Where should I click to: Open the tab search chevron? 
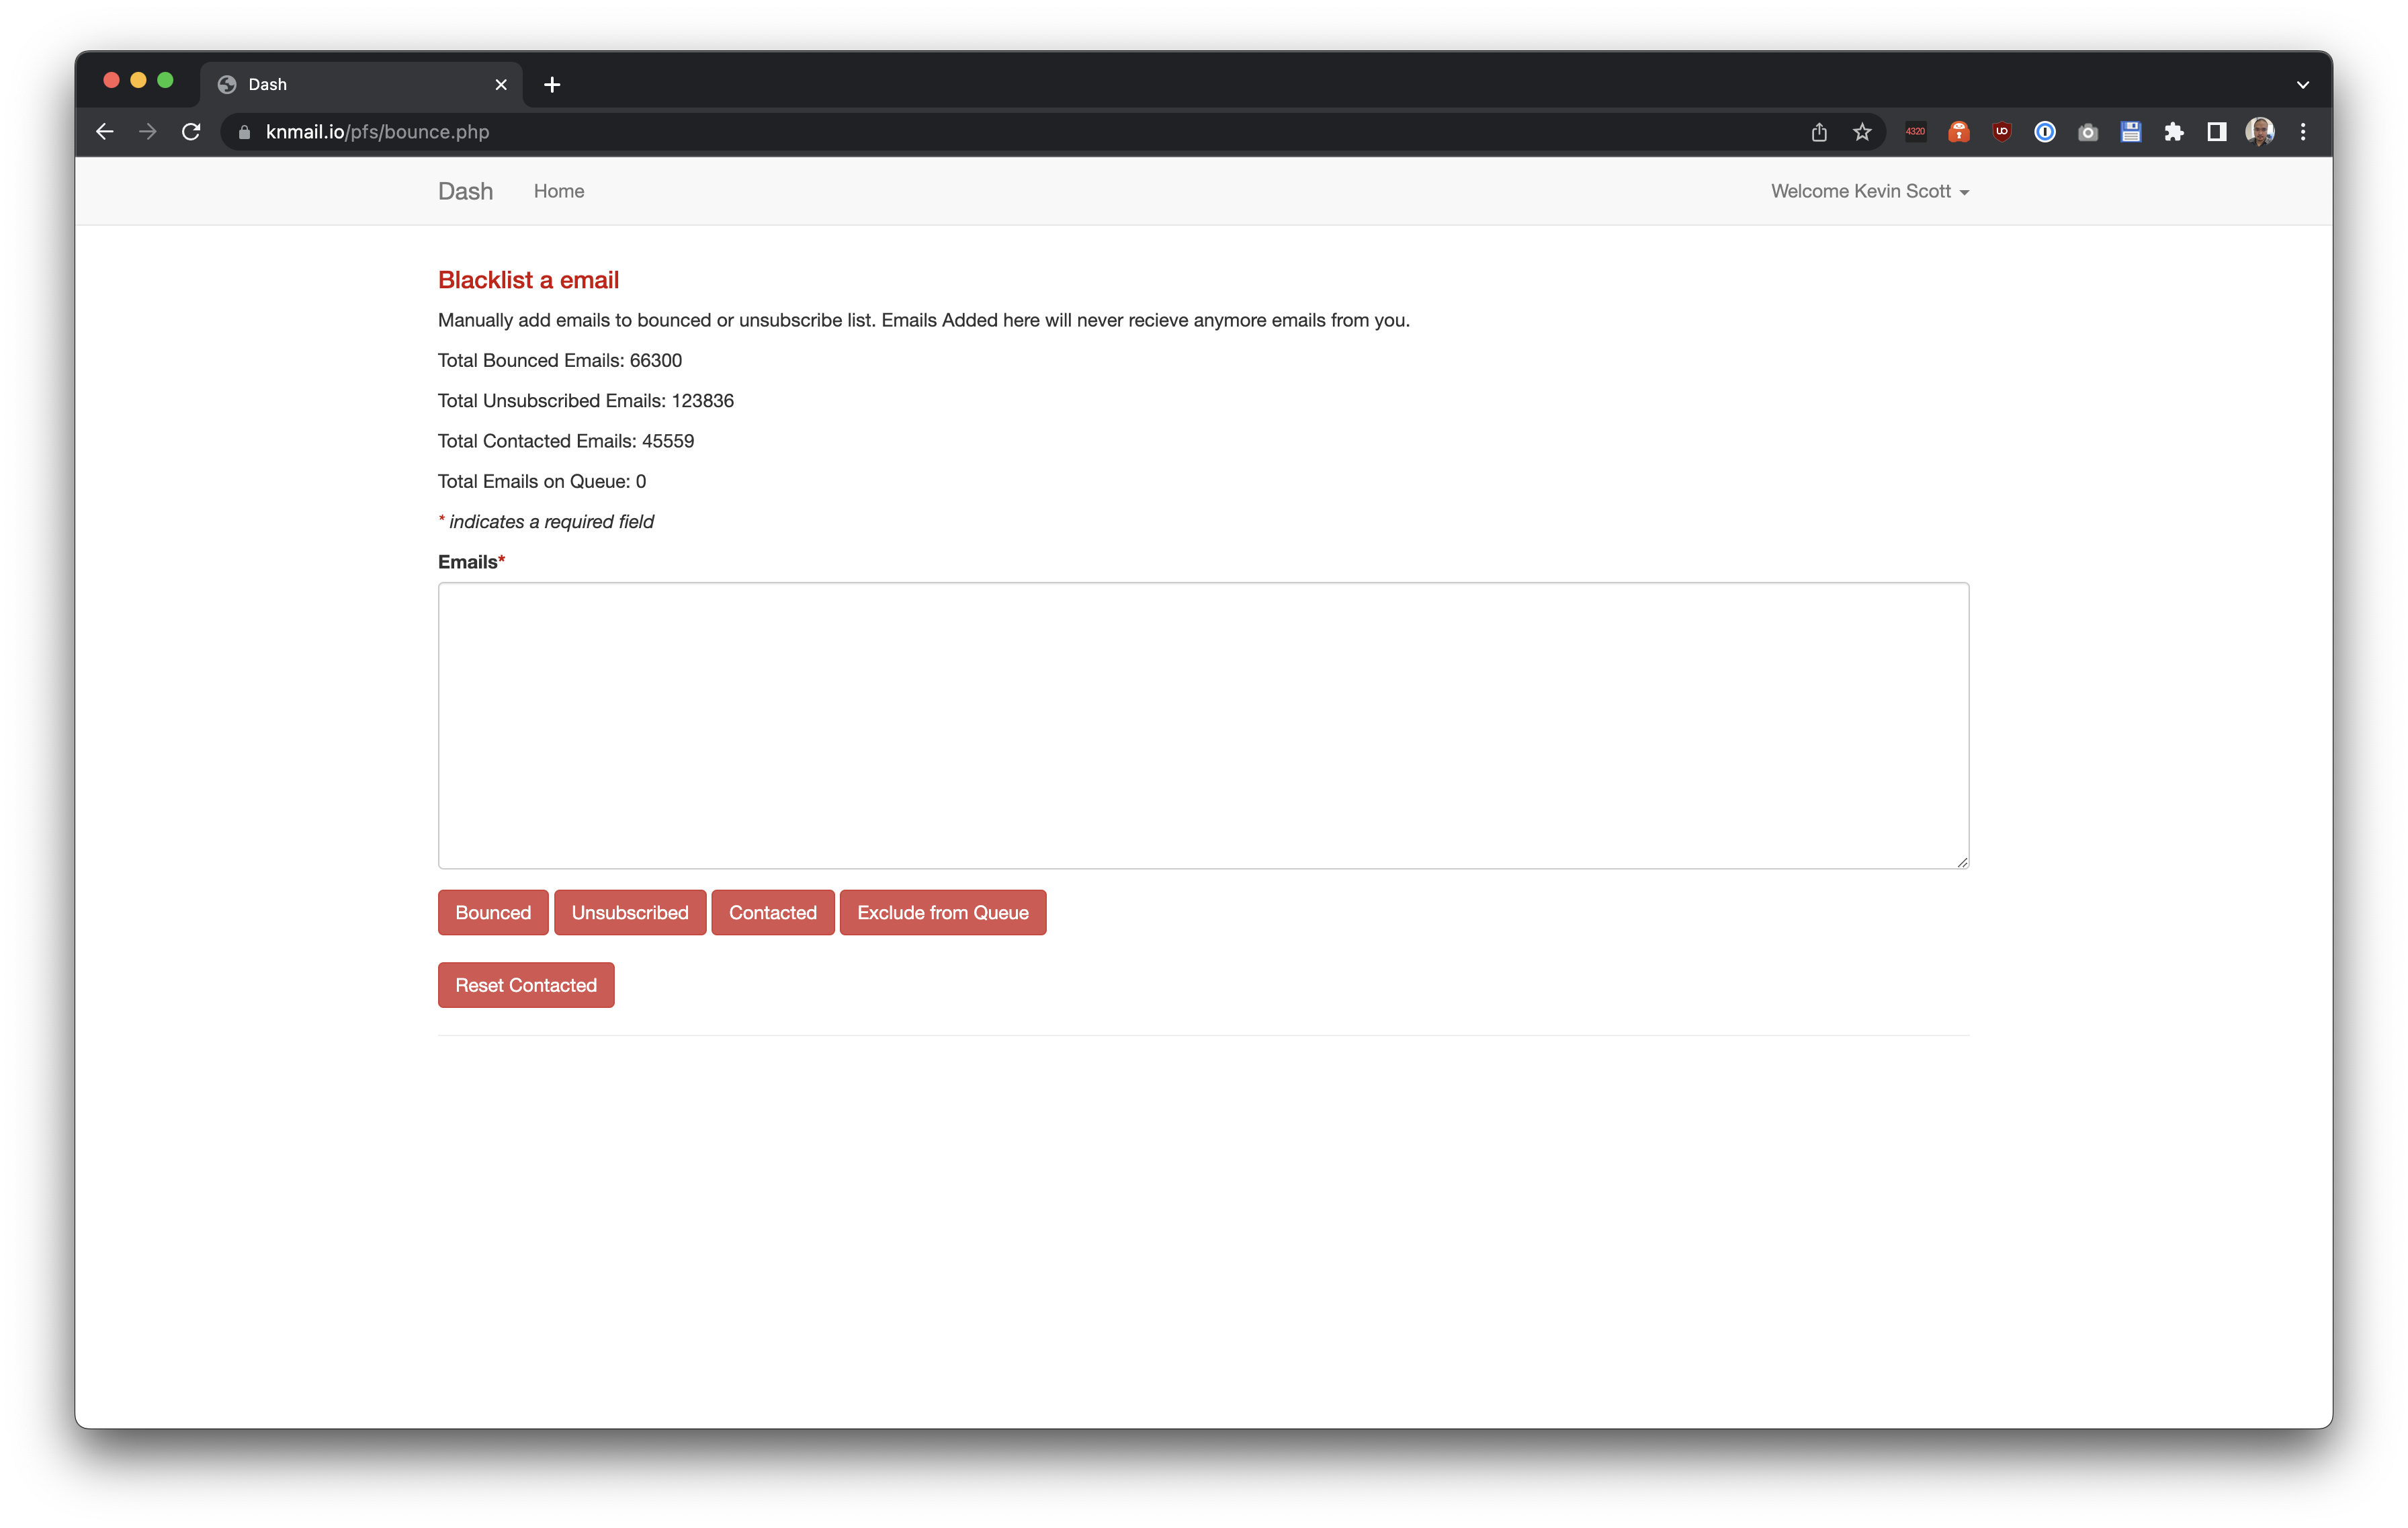click(x=2302, y=85)
